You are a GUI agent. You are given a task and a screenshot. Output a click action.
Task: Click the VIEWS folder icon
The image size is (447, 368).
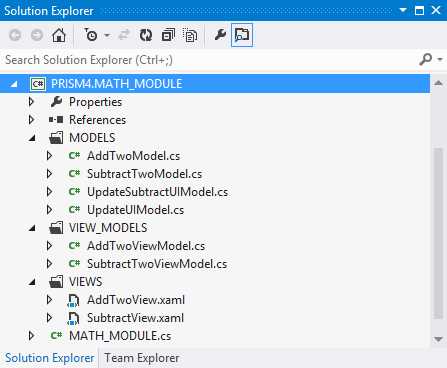(56, 282)
